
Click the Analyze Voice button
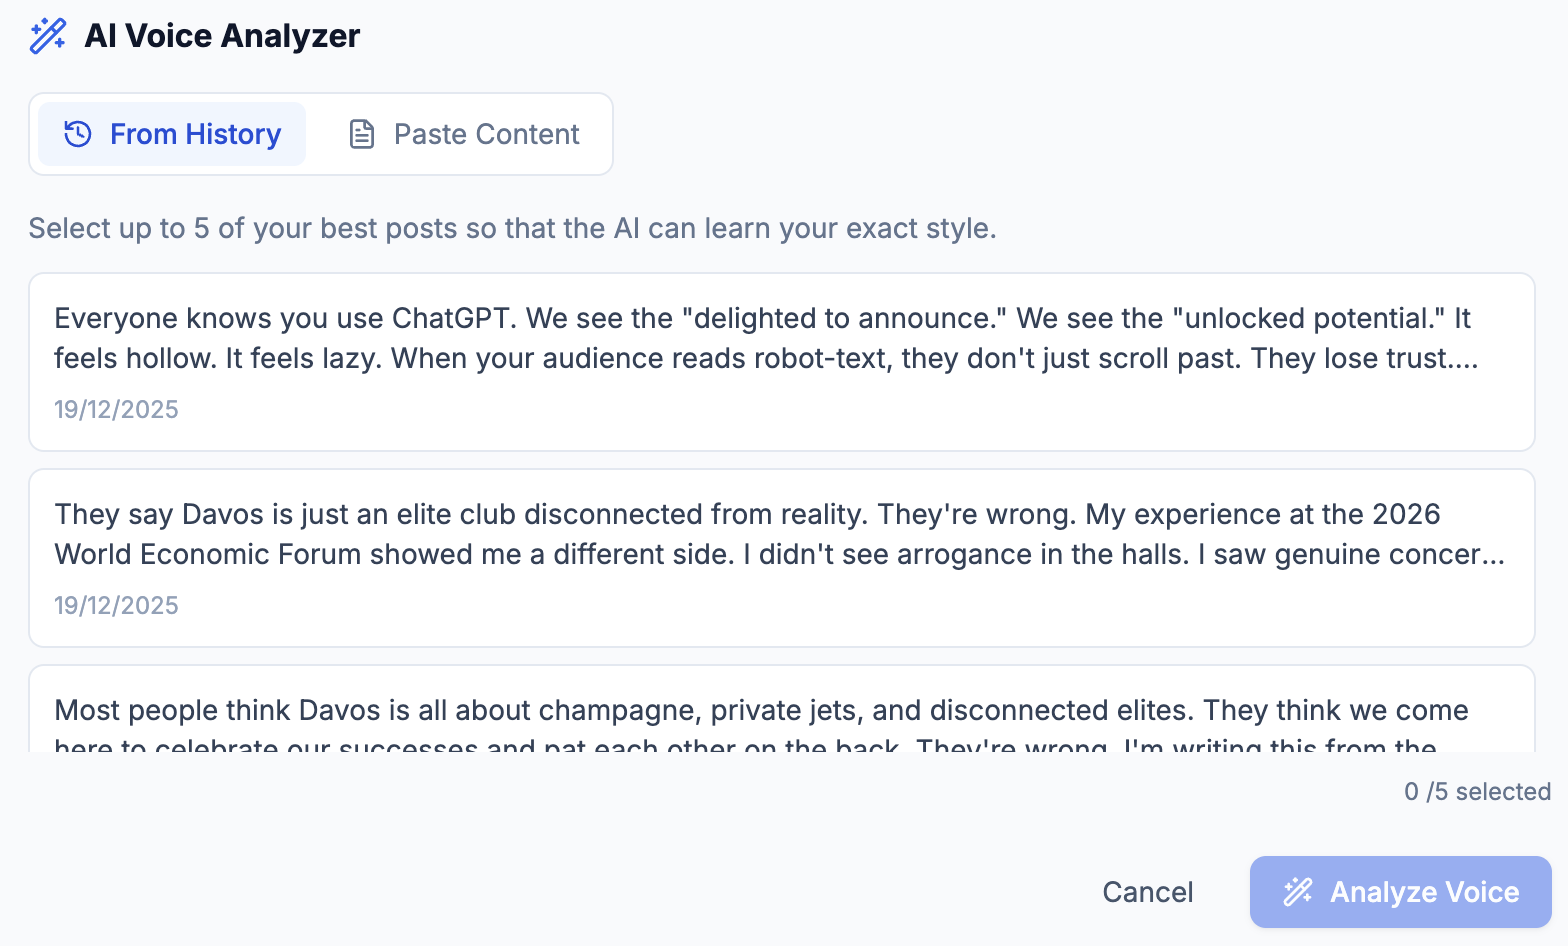tap(1400, 891)
